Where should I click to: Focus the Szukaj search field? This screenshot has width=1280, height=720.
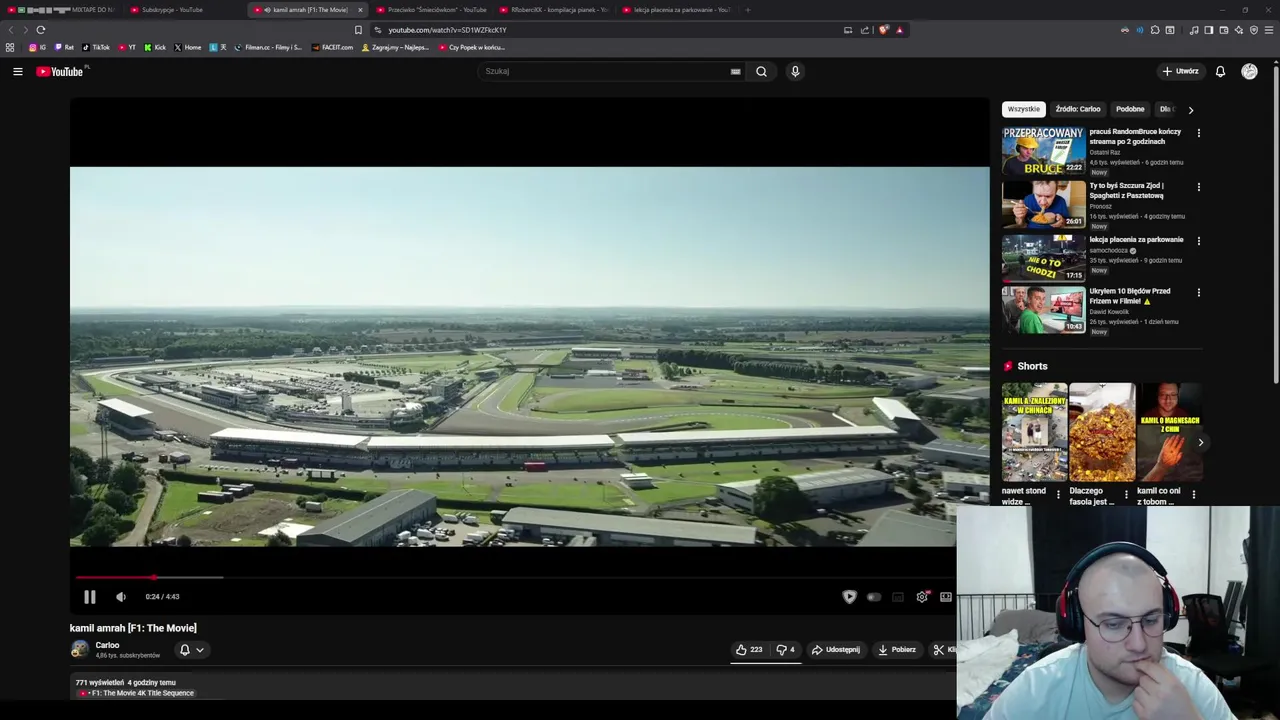click(605, 71)
